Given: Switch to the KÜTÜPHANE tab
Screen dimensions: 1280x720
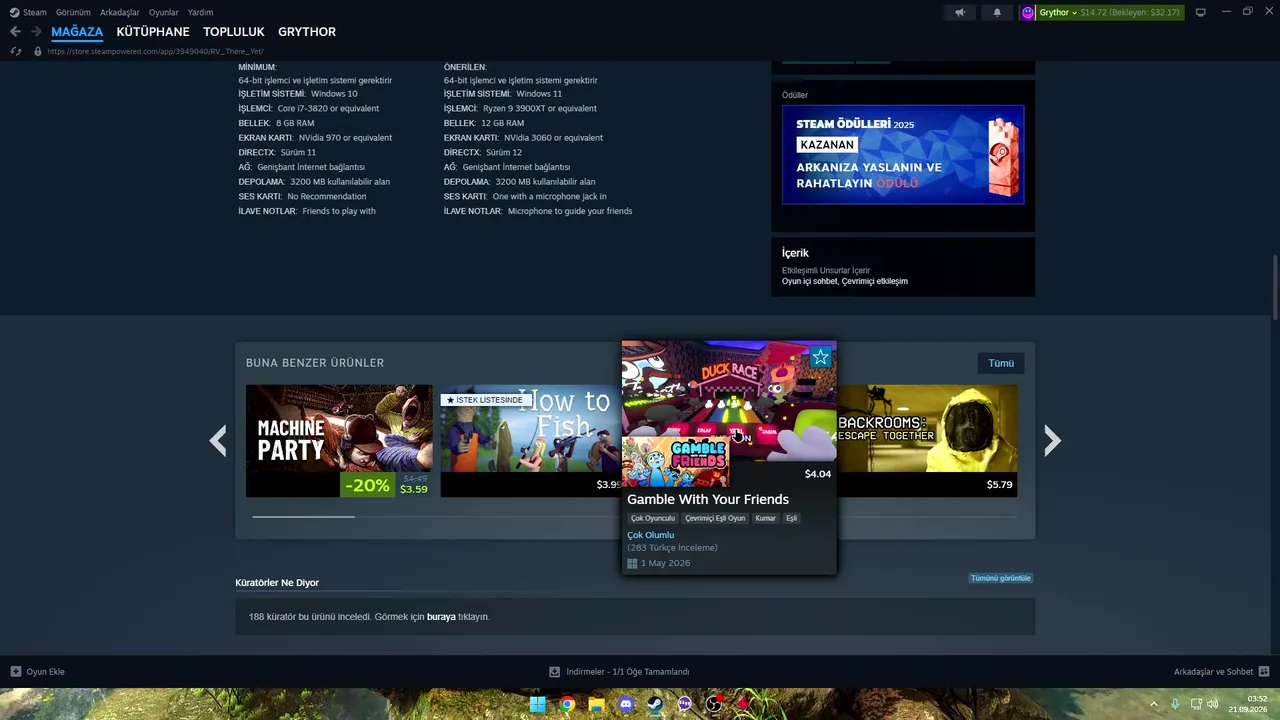Looking at the screenshot, I should click(153, 32).
